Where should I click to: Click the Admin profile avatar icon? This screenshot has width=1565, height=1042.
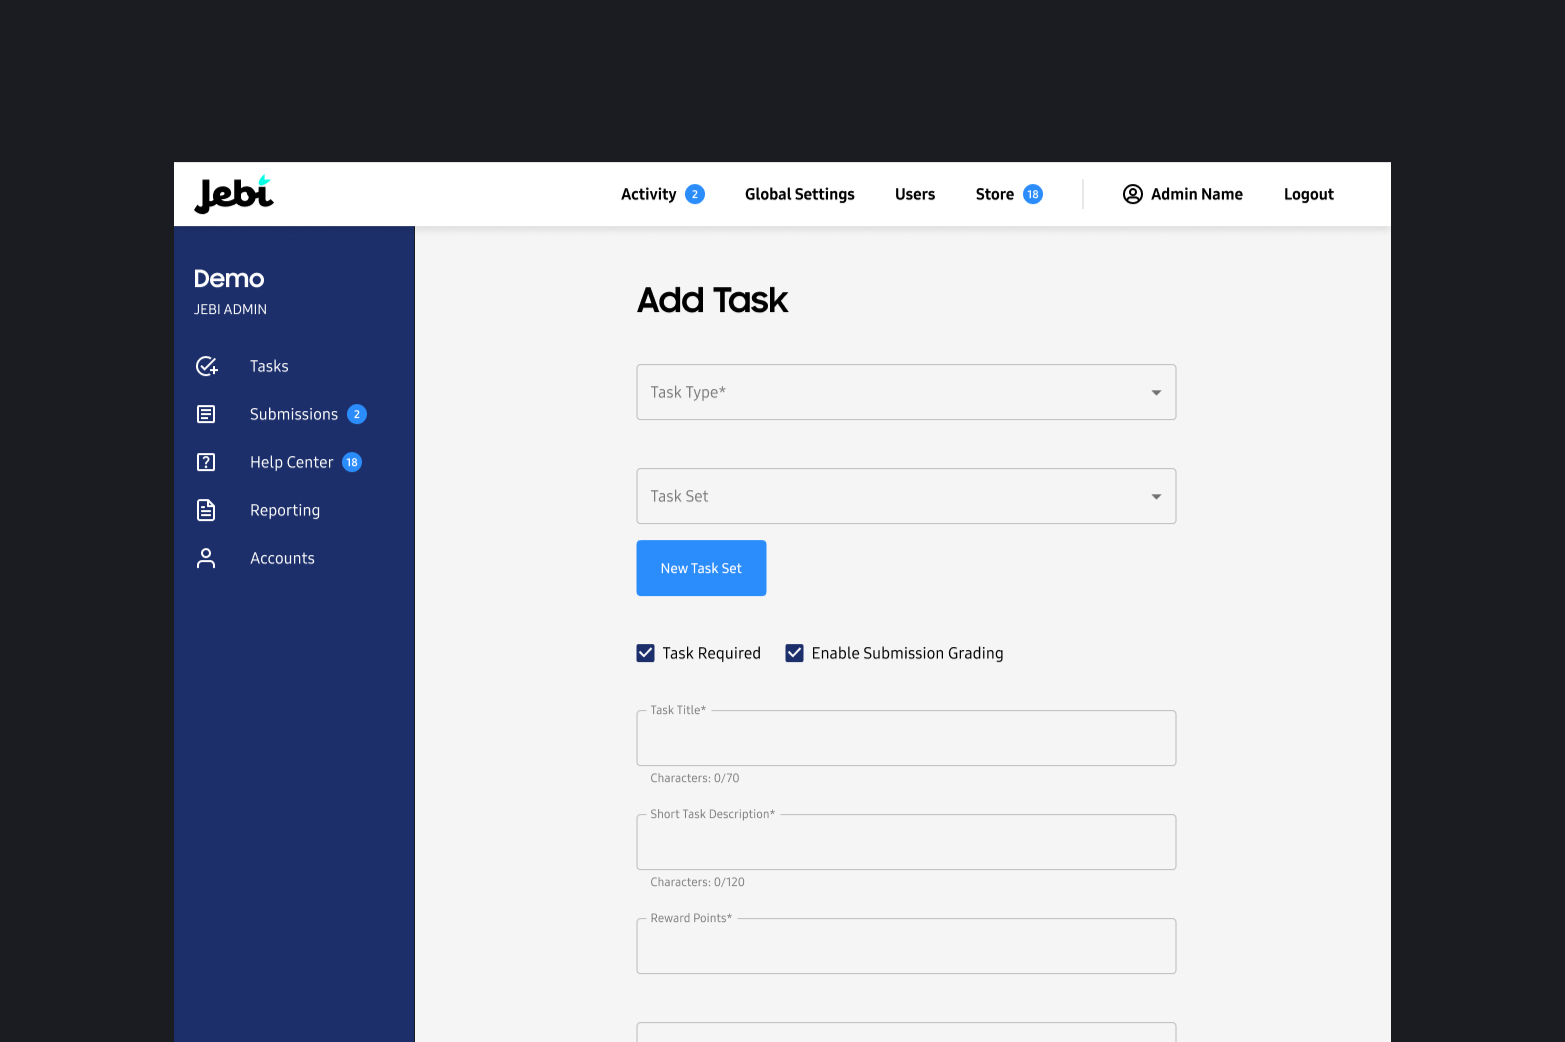pos(1132,194)
